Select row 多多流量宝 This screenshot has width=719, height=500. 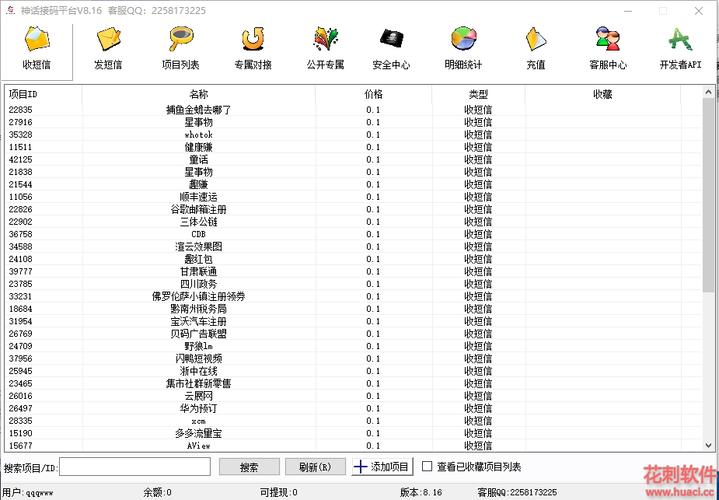pyautogui.click(x=353, y=433)
